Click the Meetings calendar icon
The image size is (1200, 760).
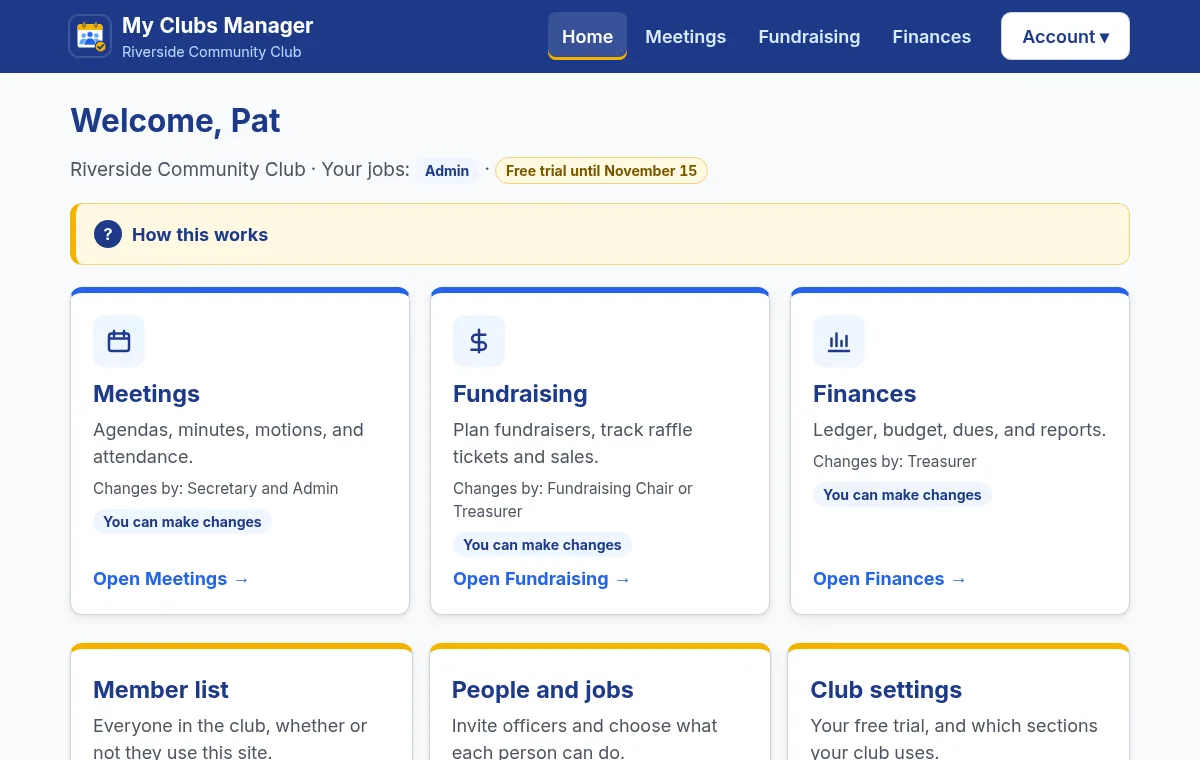119,341
